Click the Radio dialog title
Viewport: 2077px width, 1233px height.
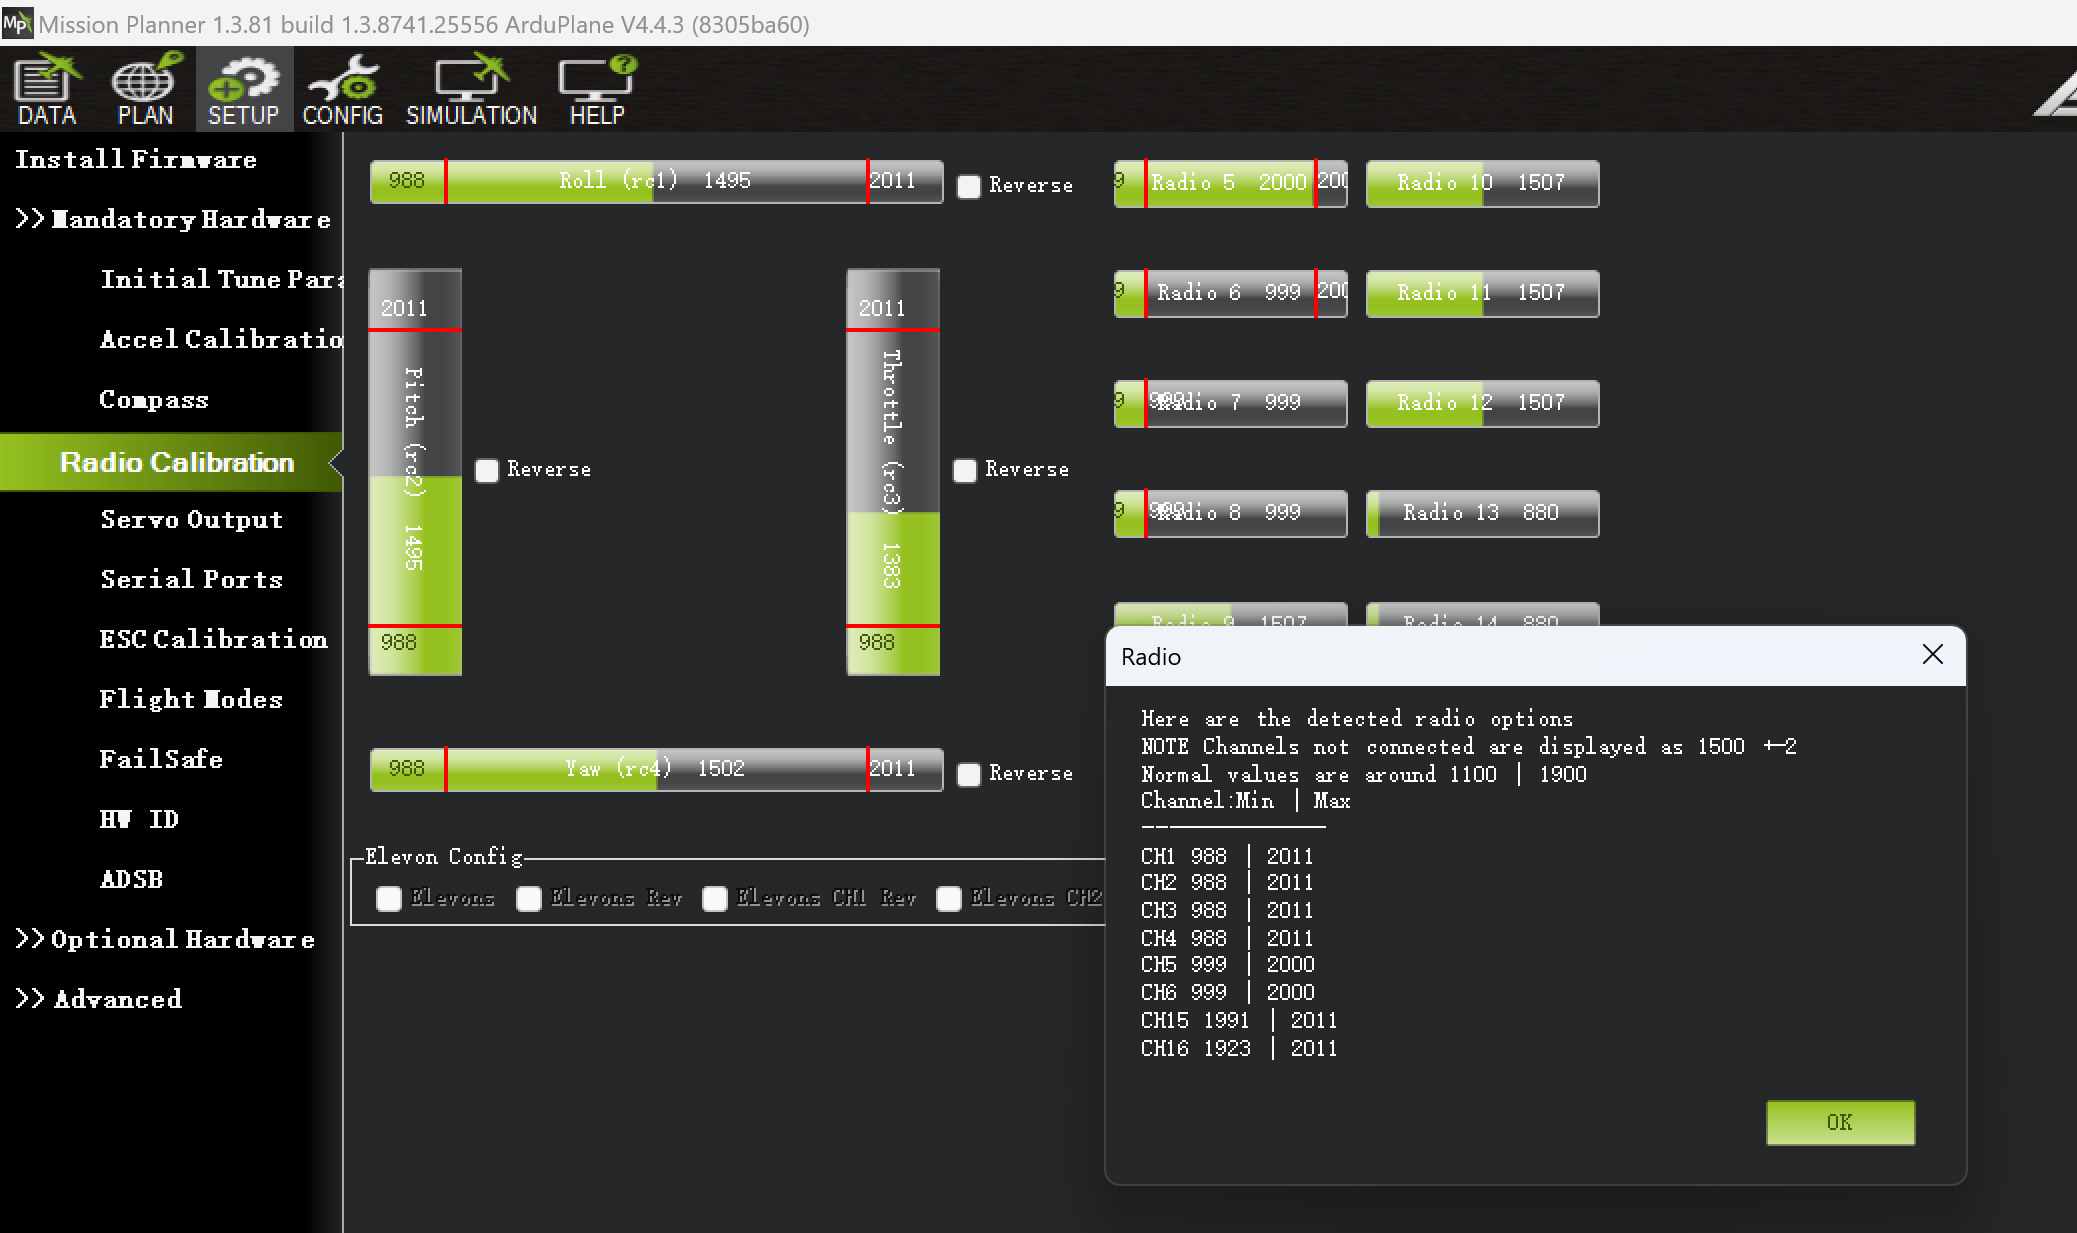1151,657
